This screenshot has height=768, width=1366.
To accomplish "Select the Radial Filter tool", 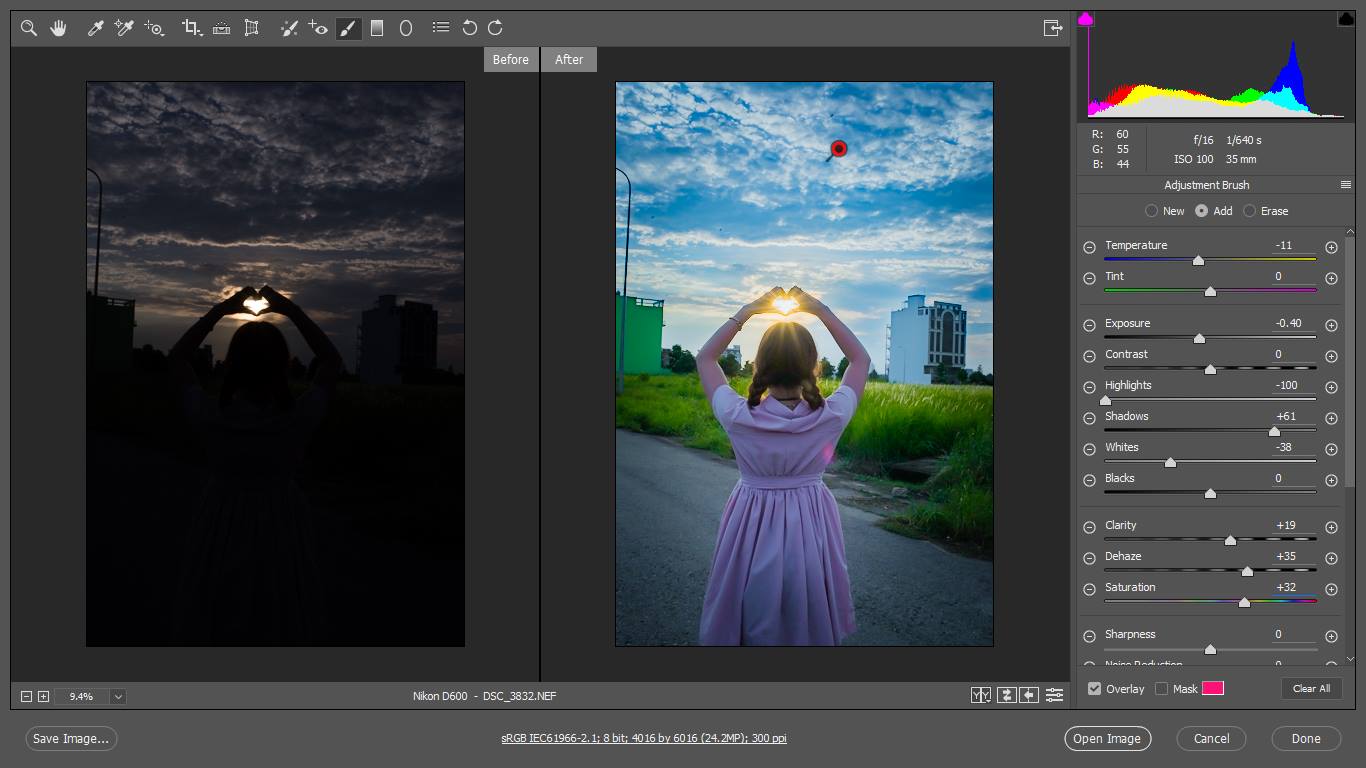I will (406, 28).
